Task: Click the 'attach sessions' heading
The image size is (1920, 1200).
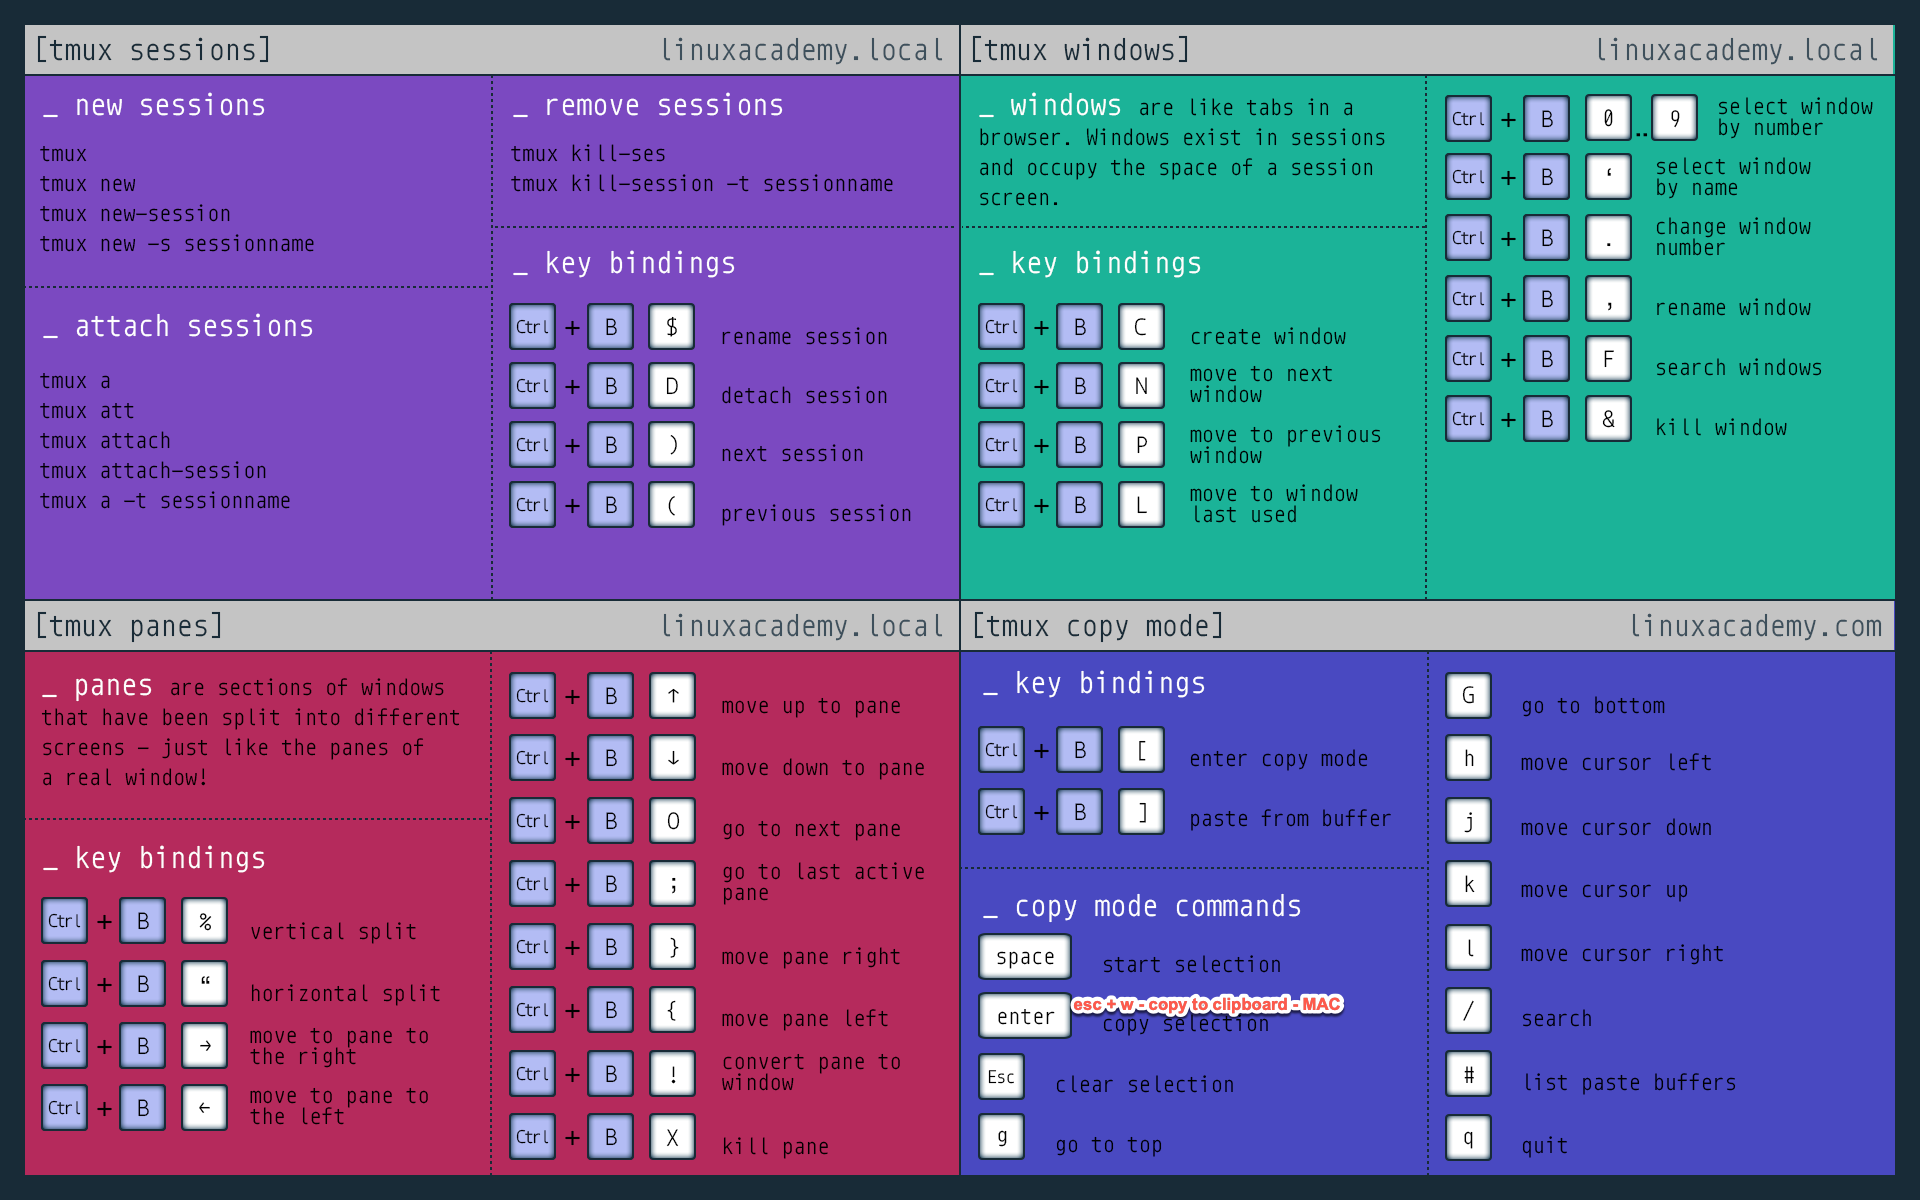Action: tap(194, 327)
